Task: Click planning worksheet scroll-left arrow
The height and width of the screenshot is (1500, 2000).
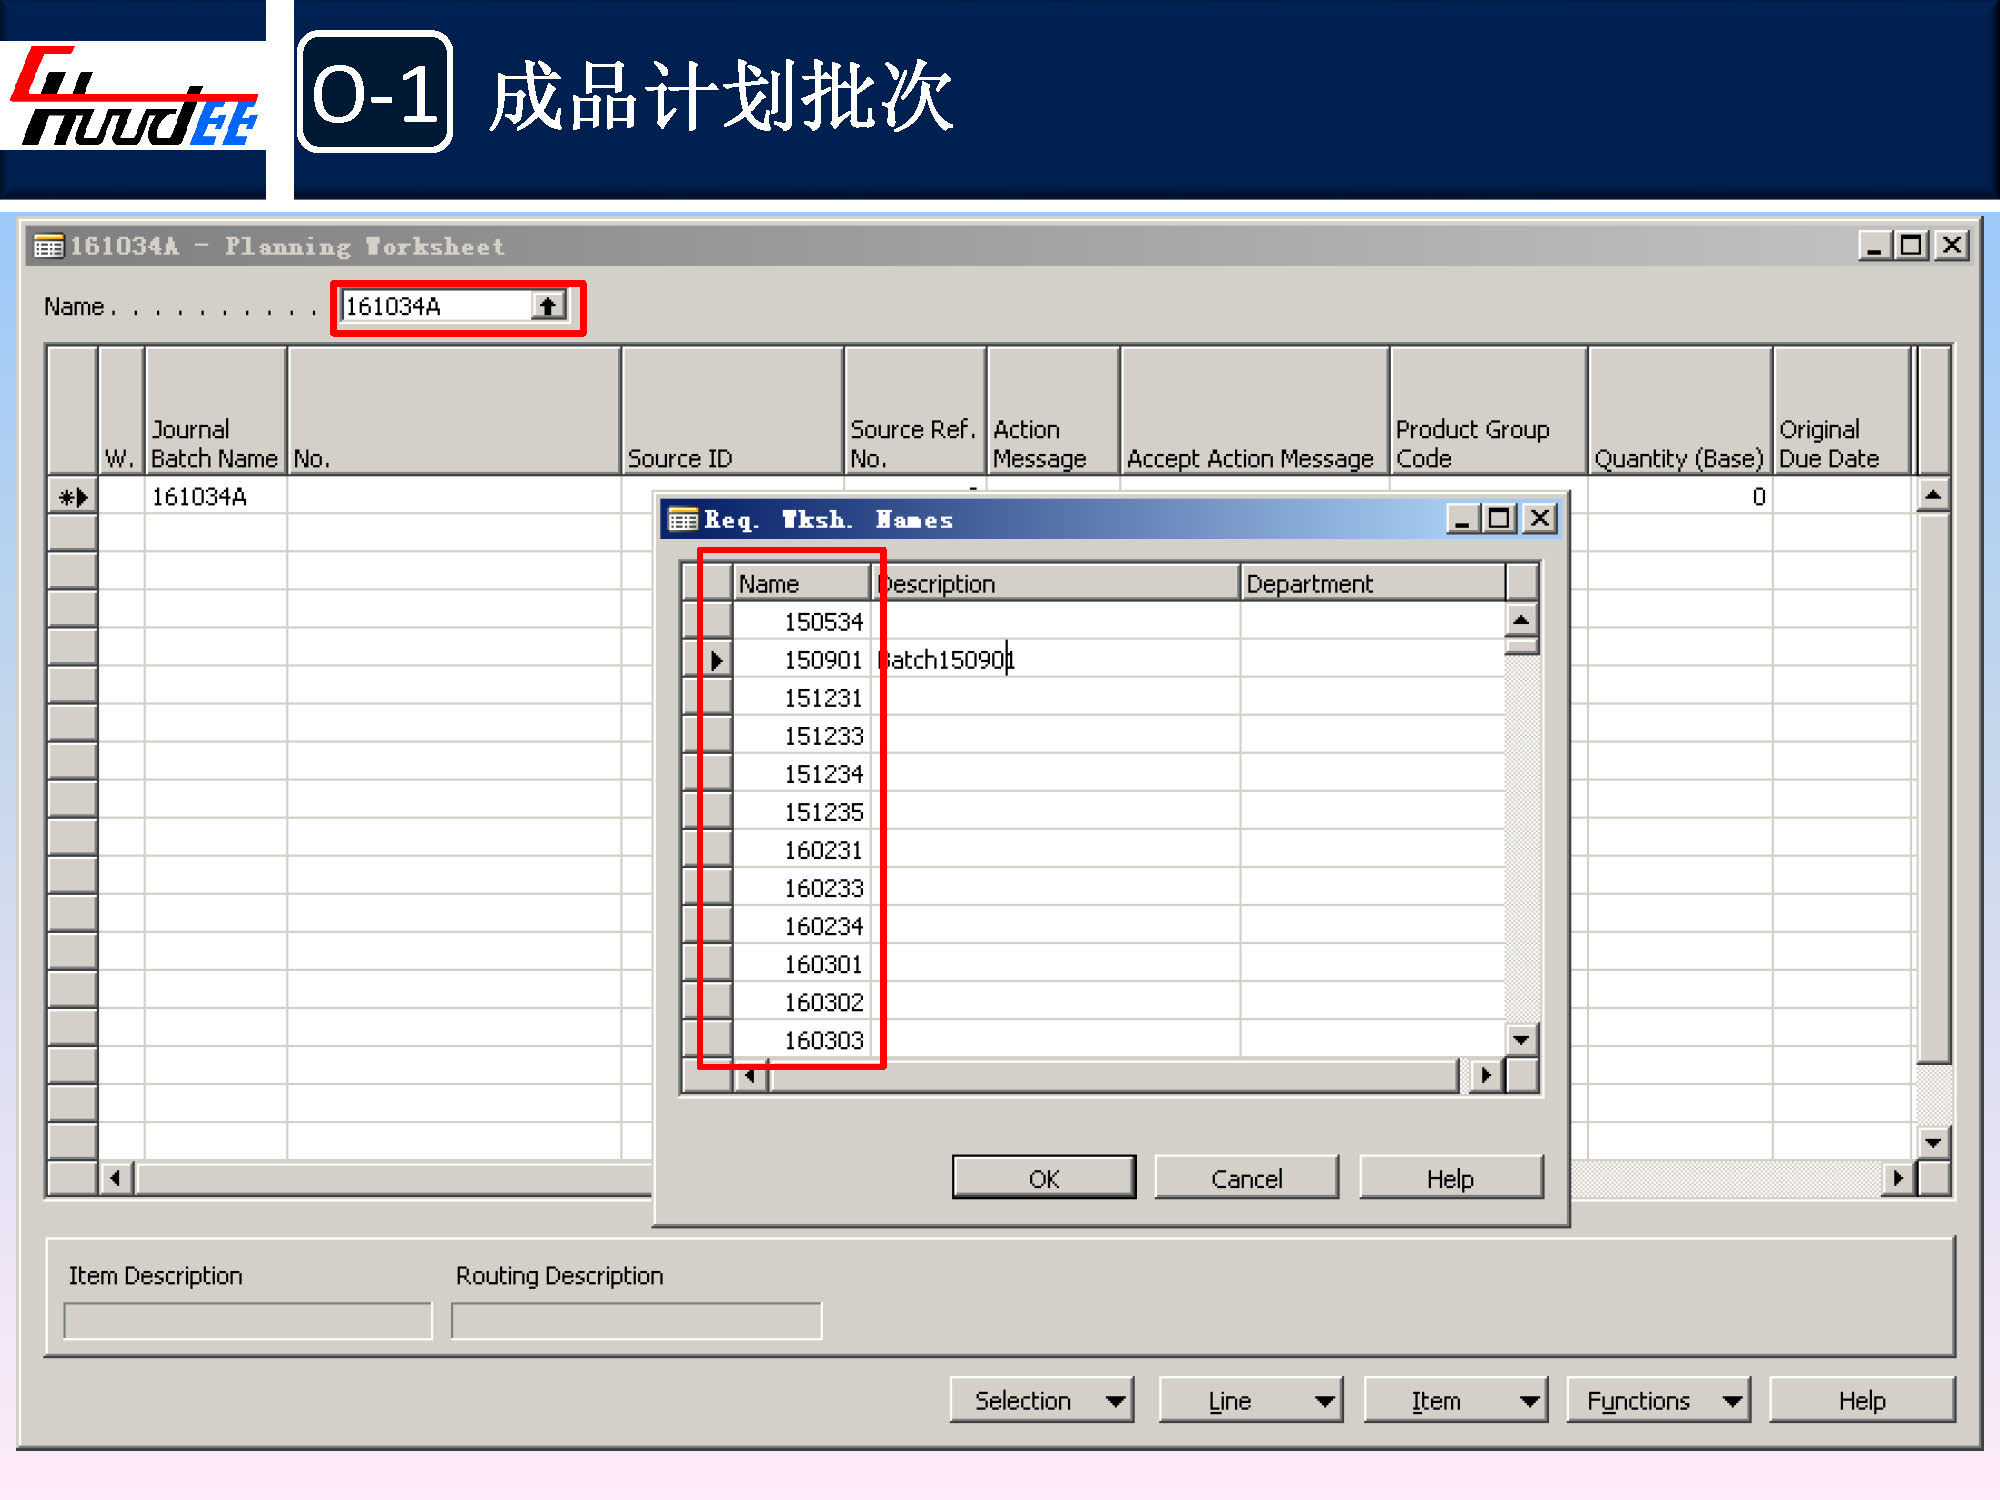Action: (x=116, y=1178)
